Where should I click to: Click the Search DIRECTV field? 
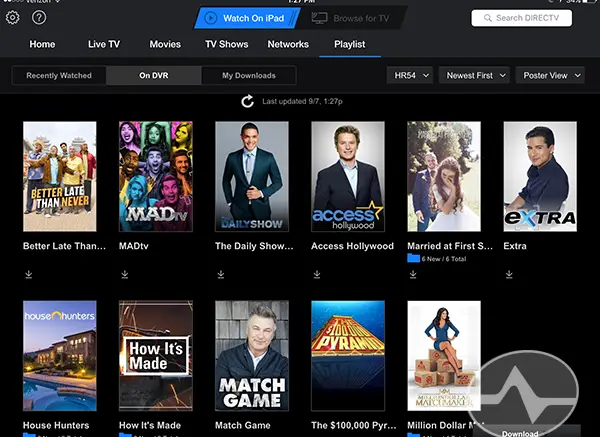(x=522, y=18)
